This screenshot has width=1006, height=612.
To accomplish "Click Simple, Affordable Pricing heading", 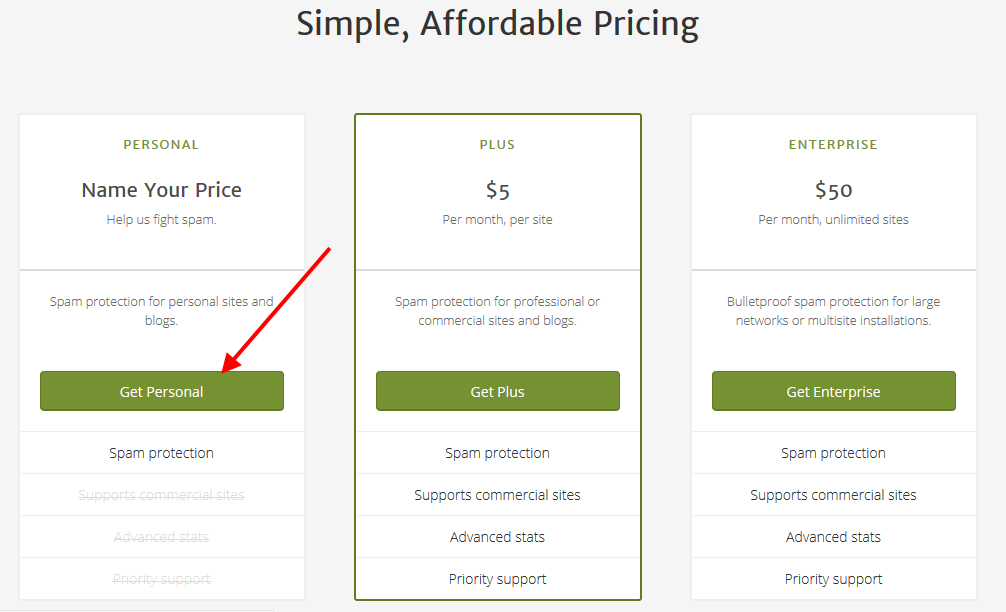I will pyautogui.click(x=498, y=24).
